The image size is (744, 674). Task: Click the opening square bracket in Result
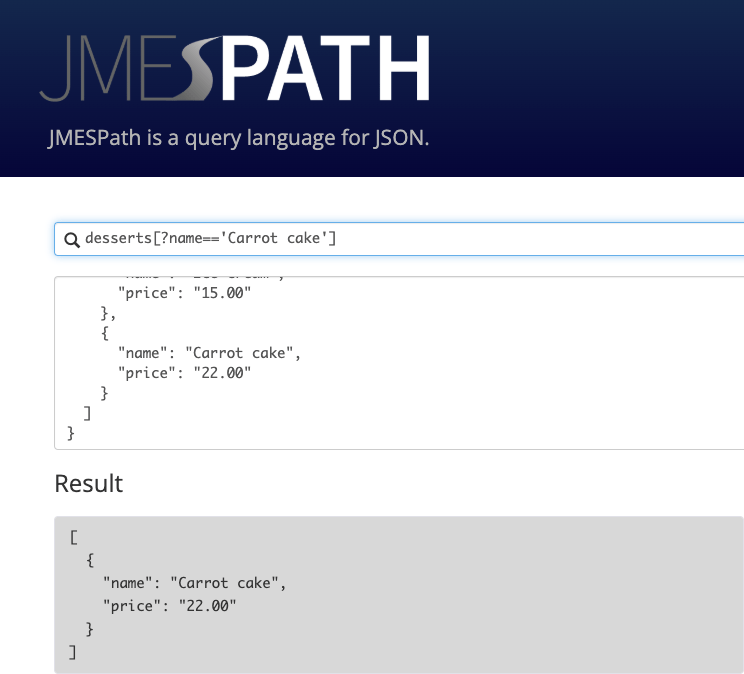tap(74, 537)
